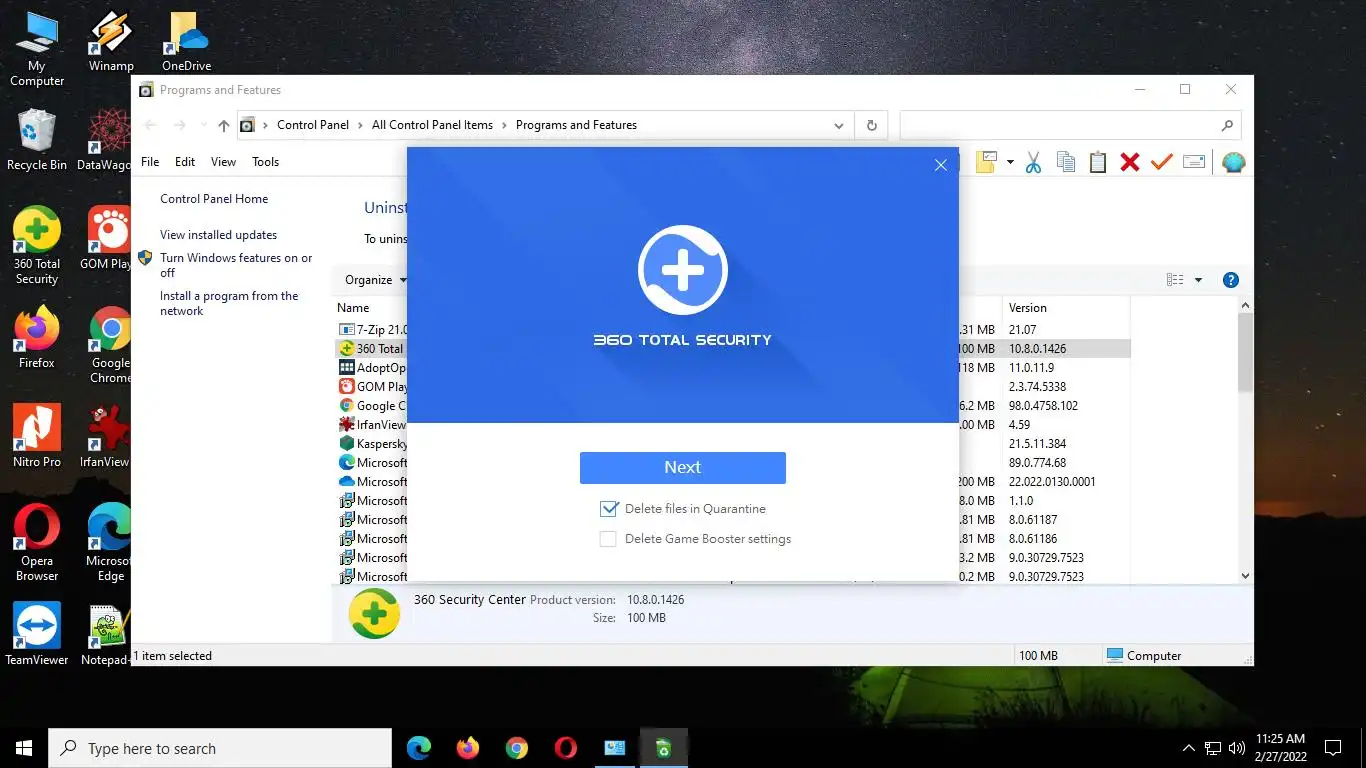The width and height of the screenshot is (1366, 768).
Task: Click the blue Help question mark icon
Action: coord(1231,280)
